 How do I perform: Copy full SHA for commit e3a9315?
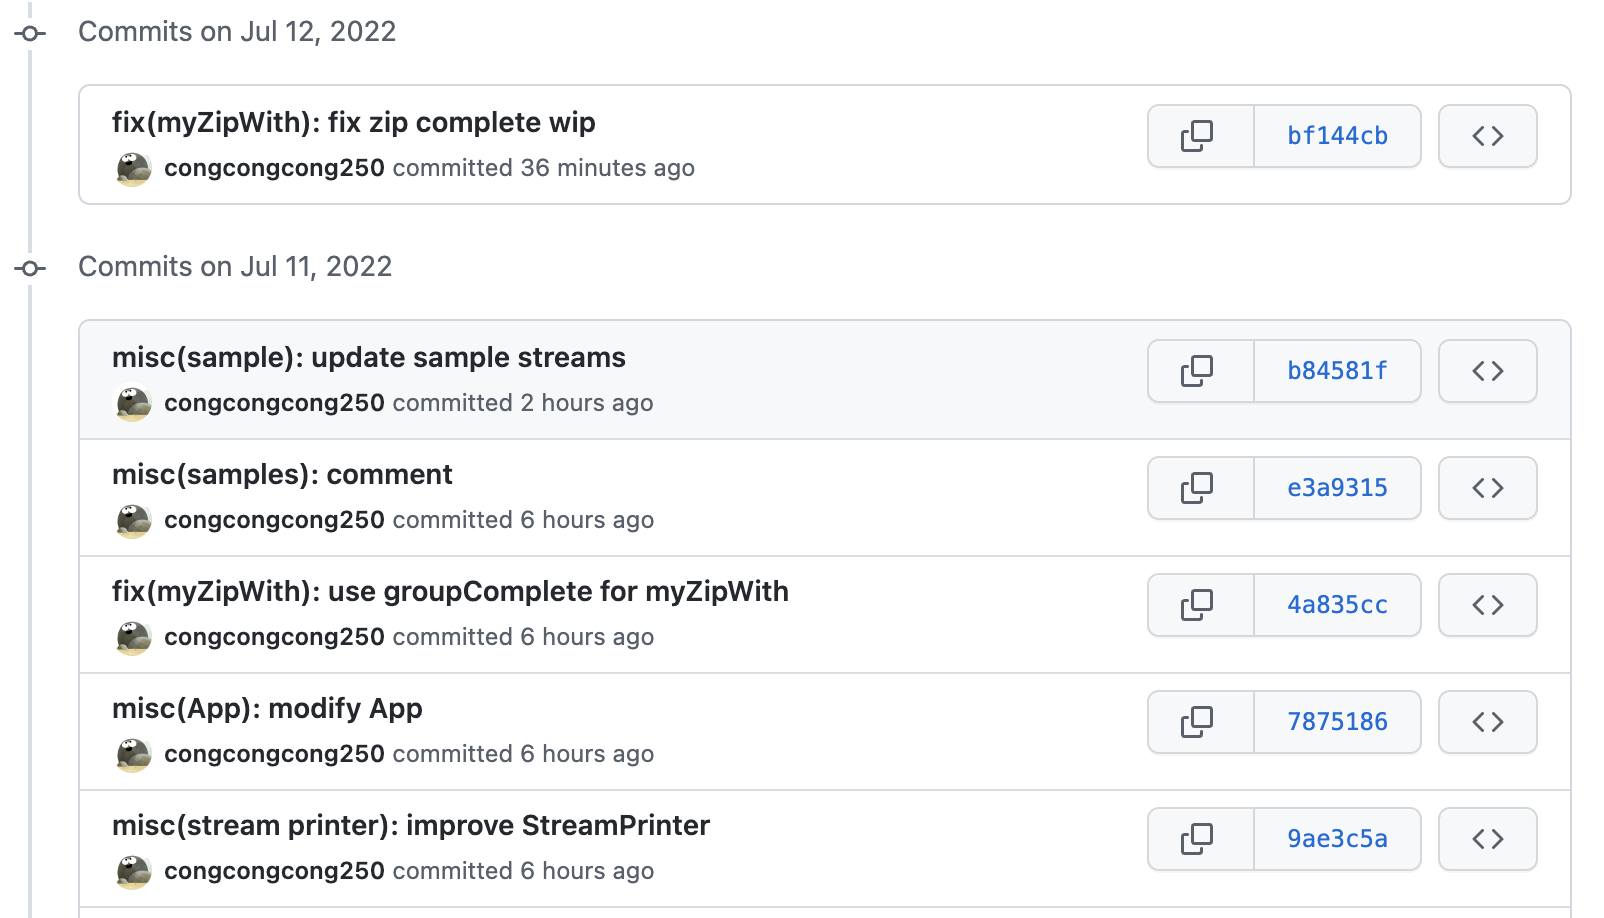pos(1198,488)
